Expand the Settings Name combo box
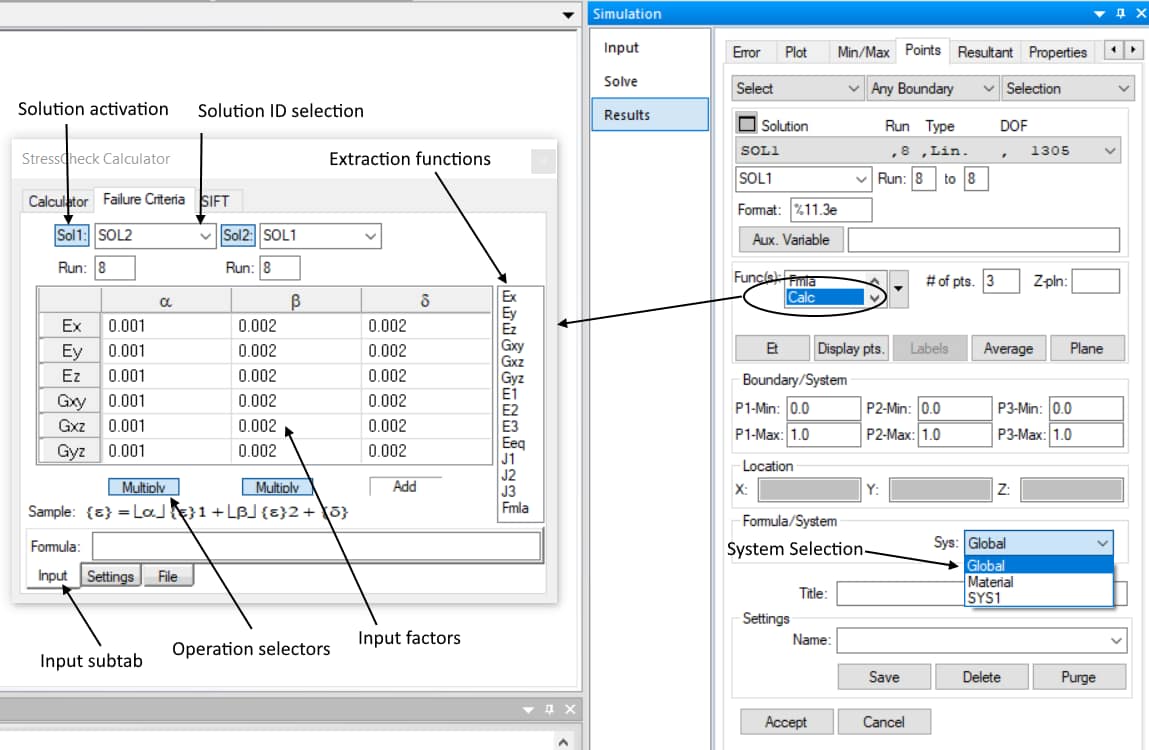This screenshot has width=1149, height=750. point(1116,640)
